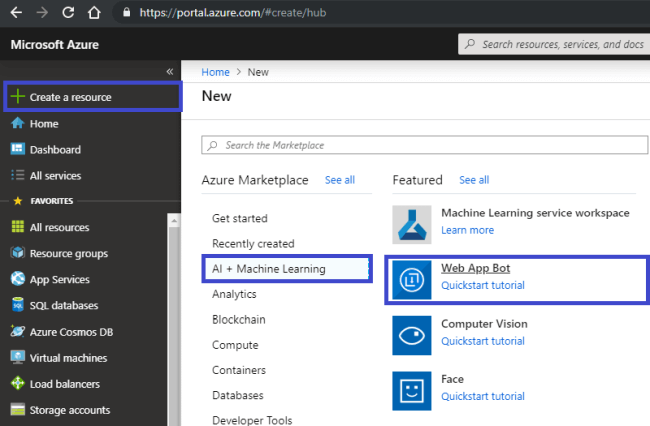Click Quickstart tutorial under Computer Vision
Screen dimensions: 650x426
tap(483, 341)
